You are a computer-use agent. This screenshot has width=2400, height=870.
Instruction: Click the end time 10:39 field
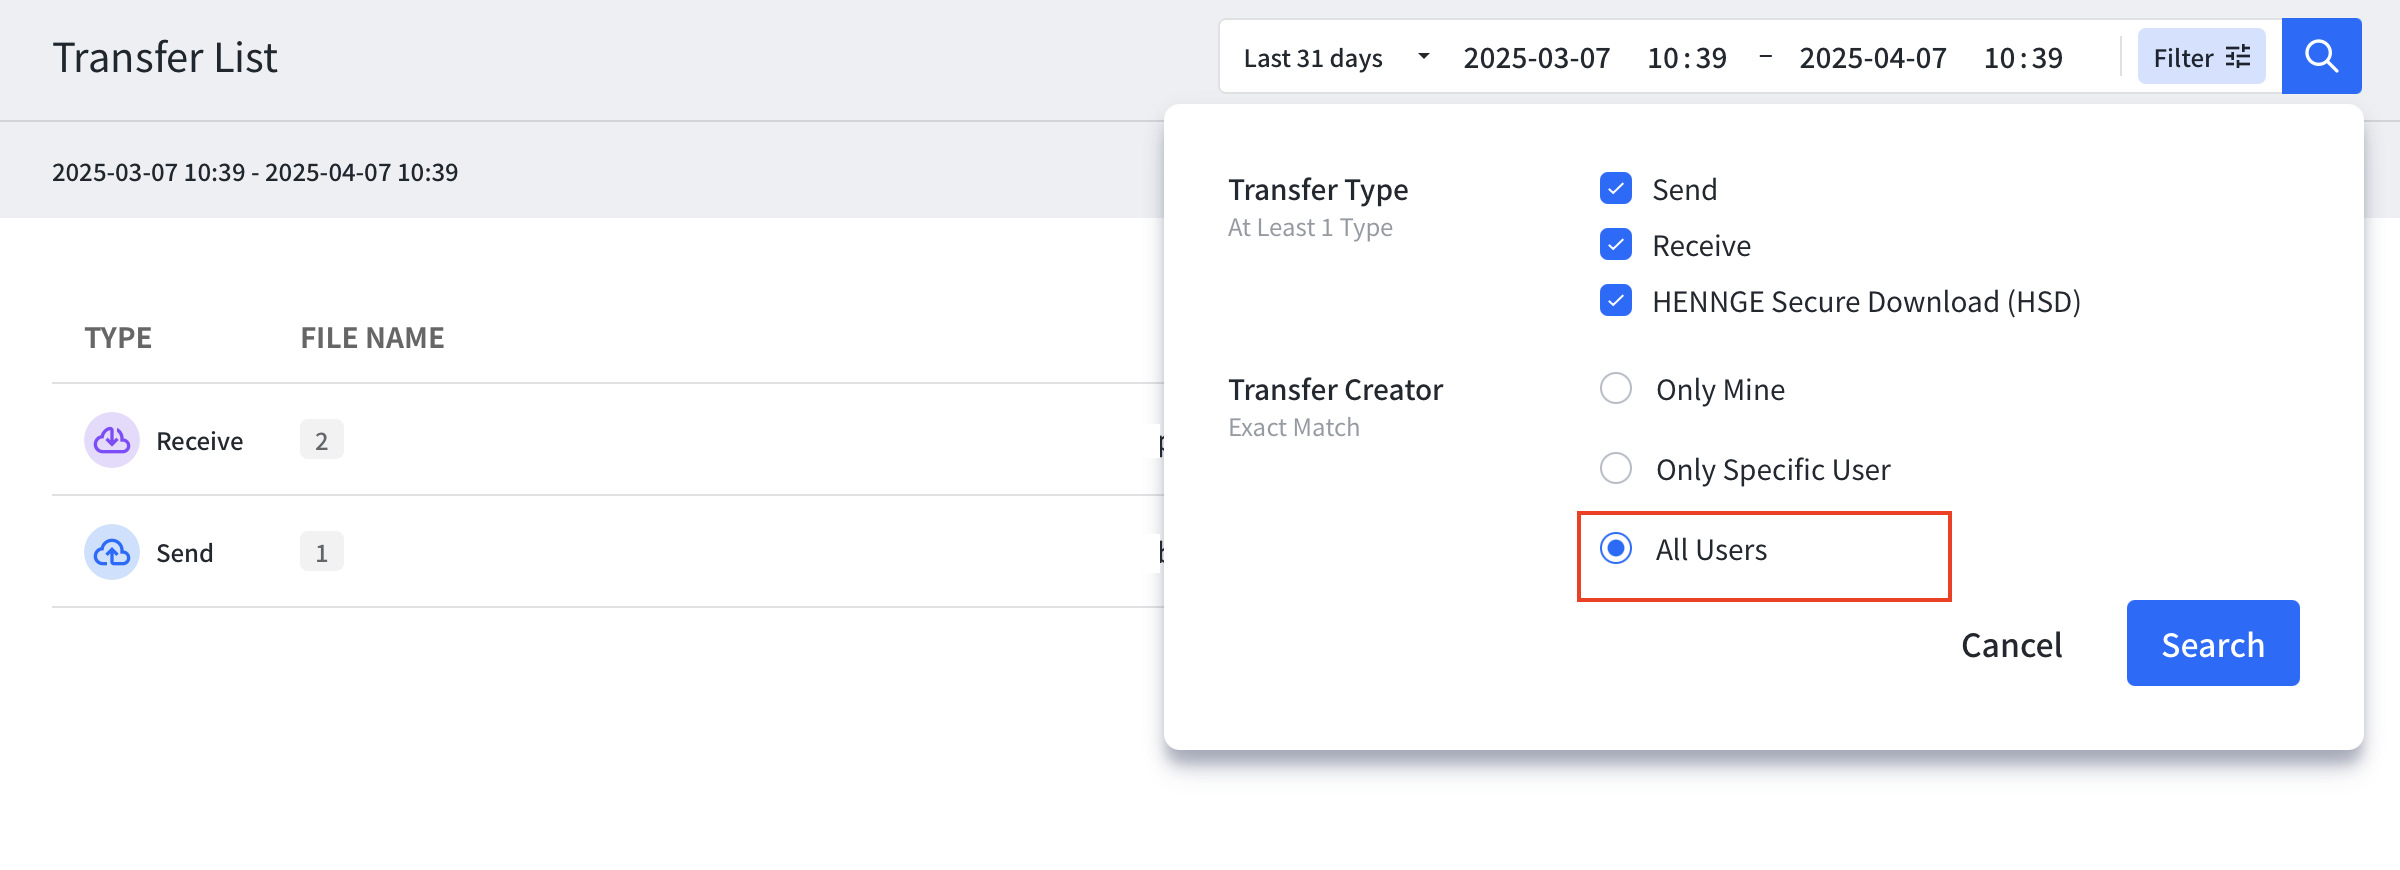2023,58
